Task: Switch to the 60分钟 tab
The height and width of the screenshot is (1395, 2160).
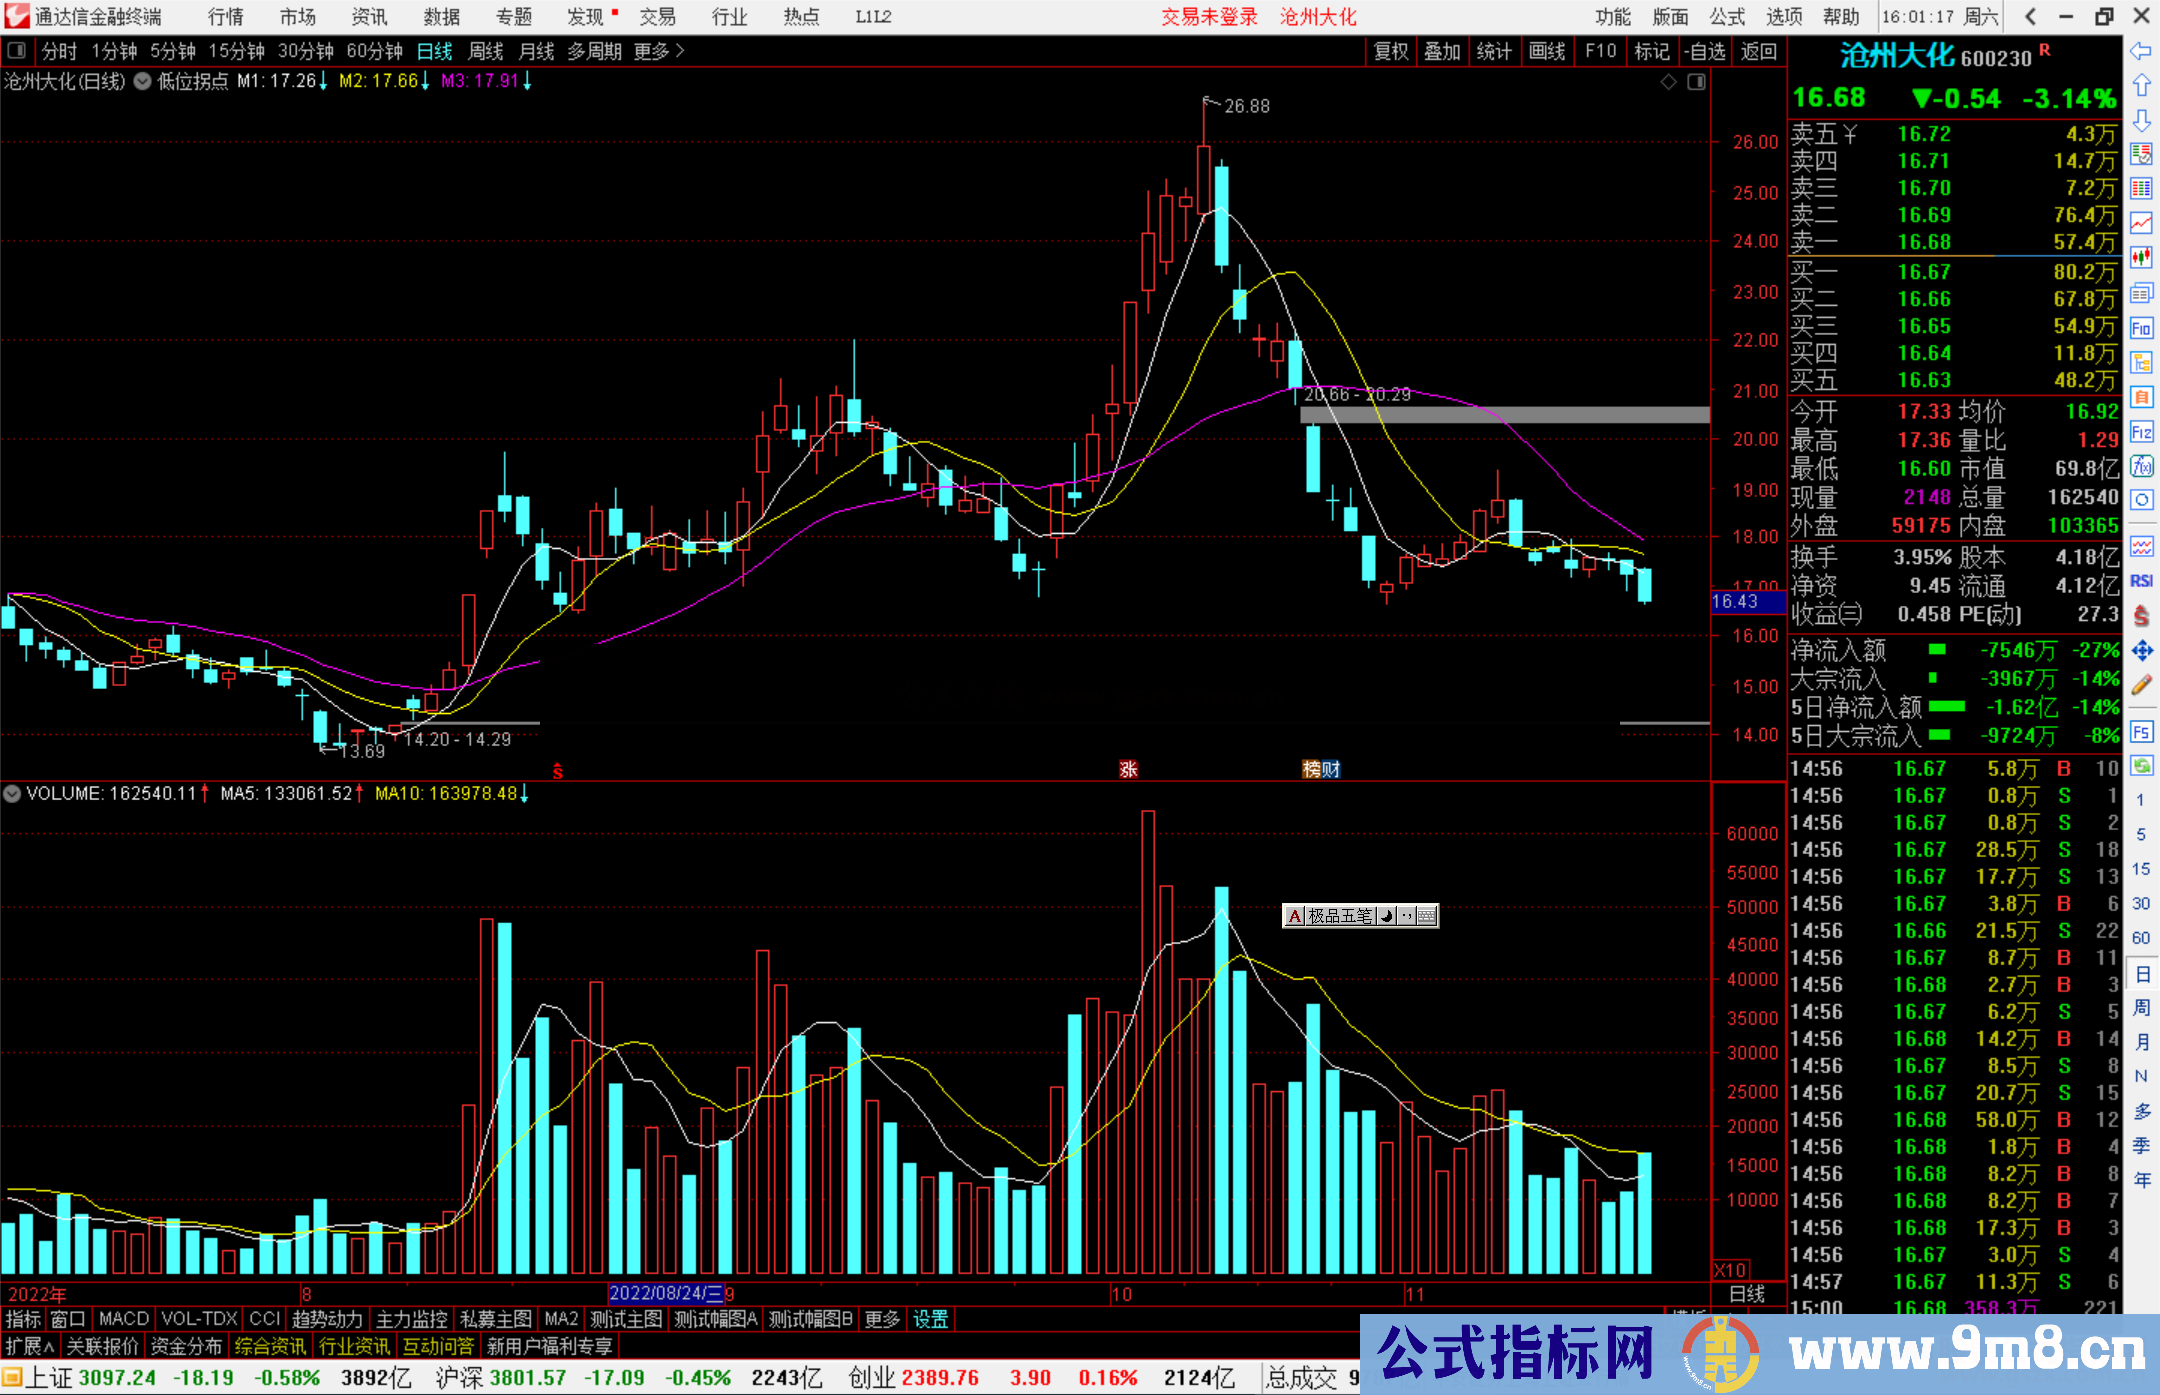Action: tap(374, 51)
